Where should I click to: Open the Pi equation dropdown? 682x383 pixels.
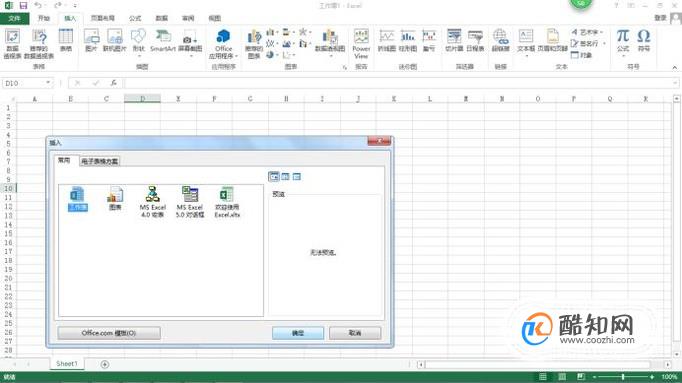[x=623, y=56]
